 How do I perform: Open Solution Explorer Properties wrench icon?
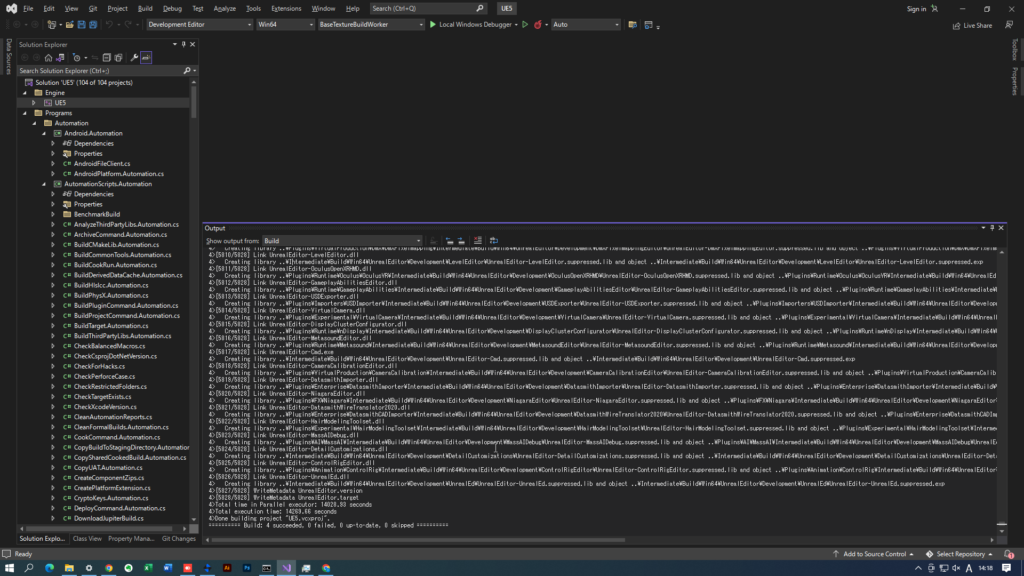[x=134, y=57]
